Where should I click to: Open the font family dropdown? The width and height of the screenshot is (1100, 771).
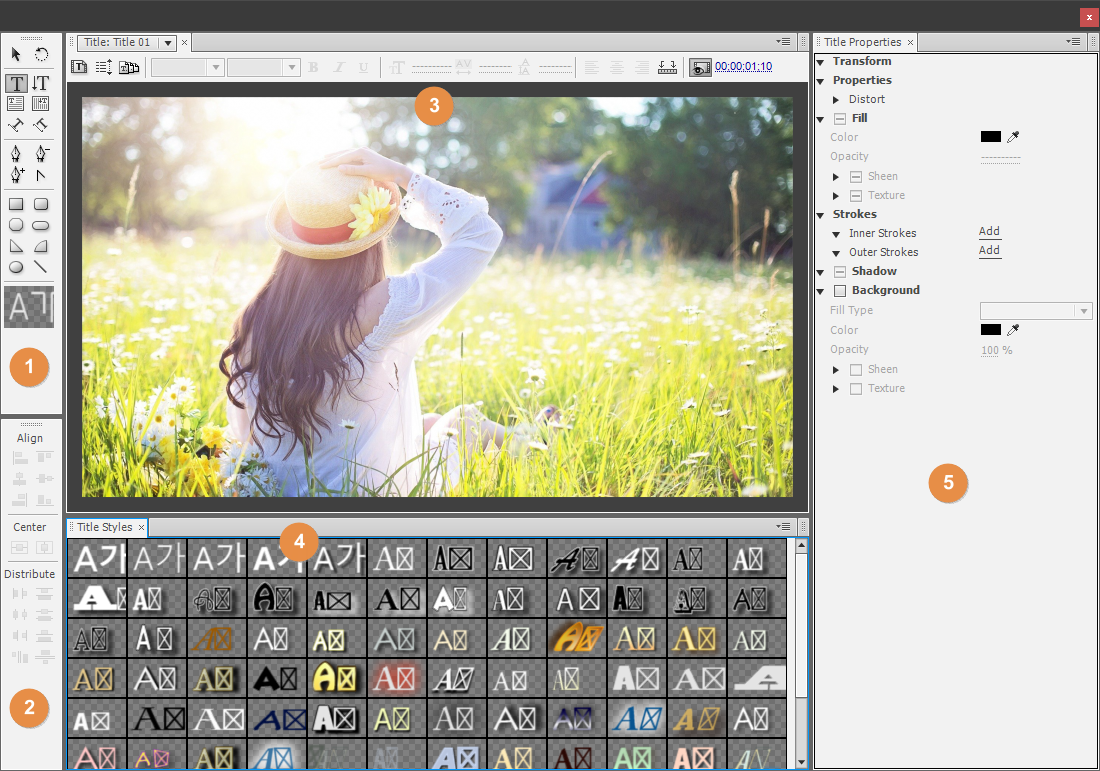187,67
